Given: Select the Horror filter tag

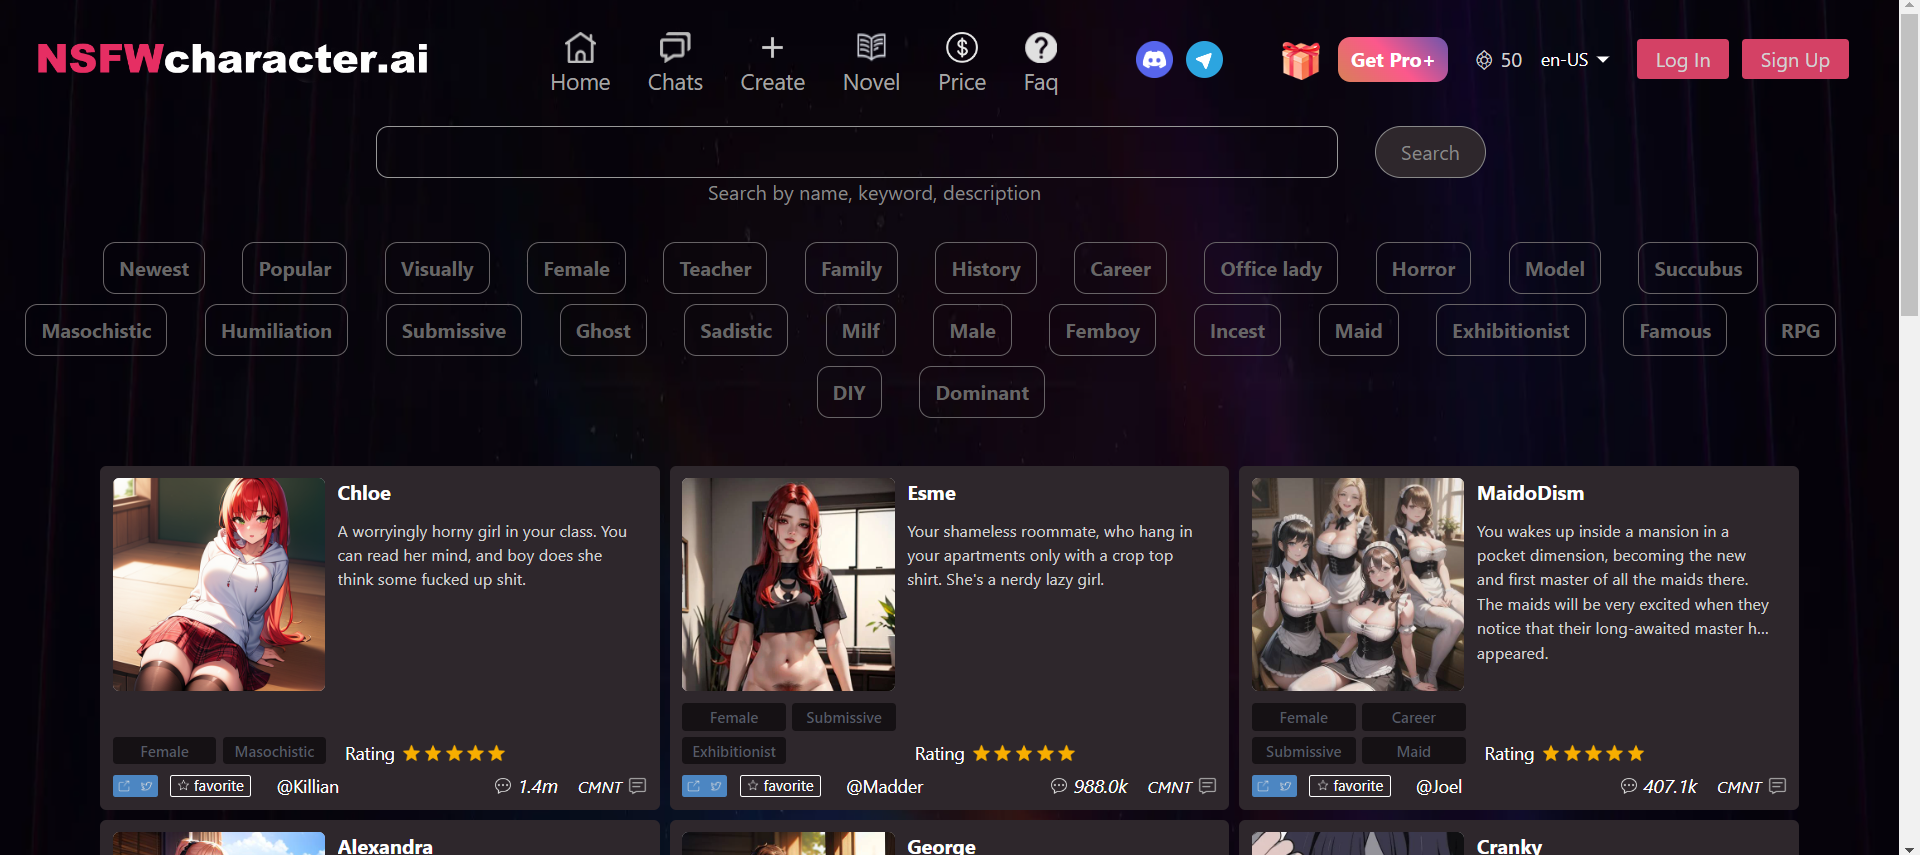Looking at the screenshot, I should [x=1423, y=268].
